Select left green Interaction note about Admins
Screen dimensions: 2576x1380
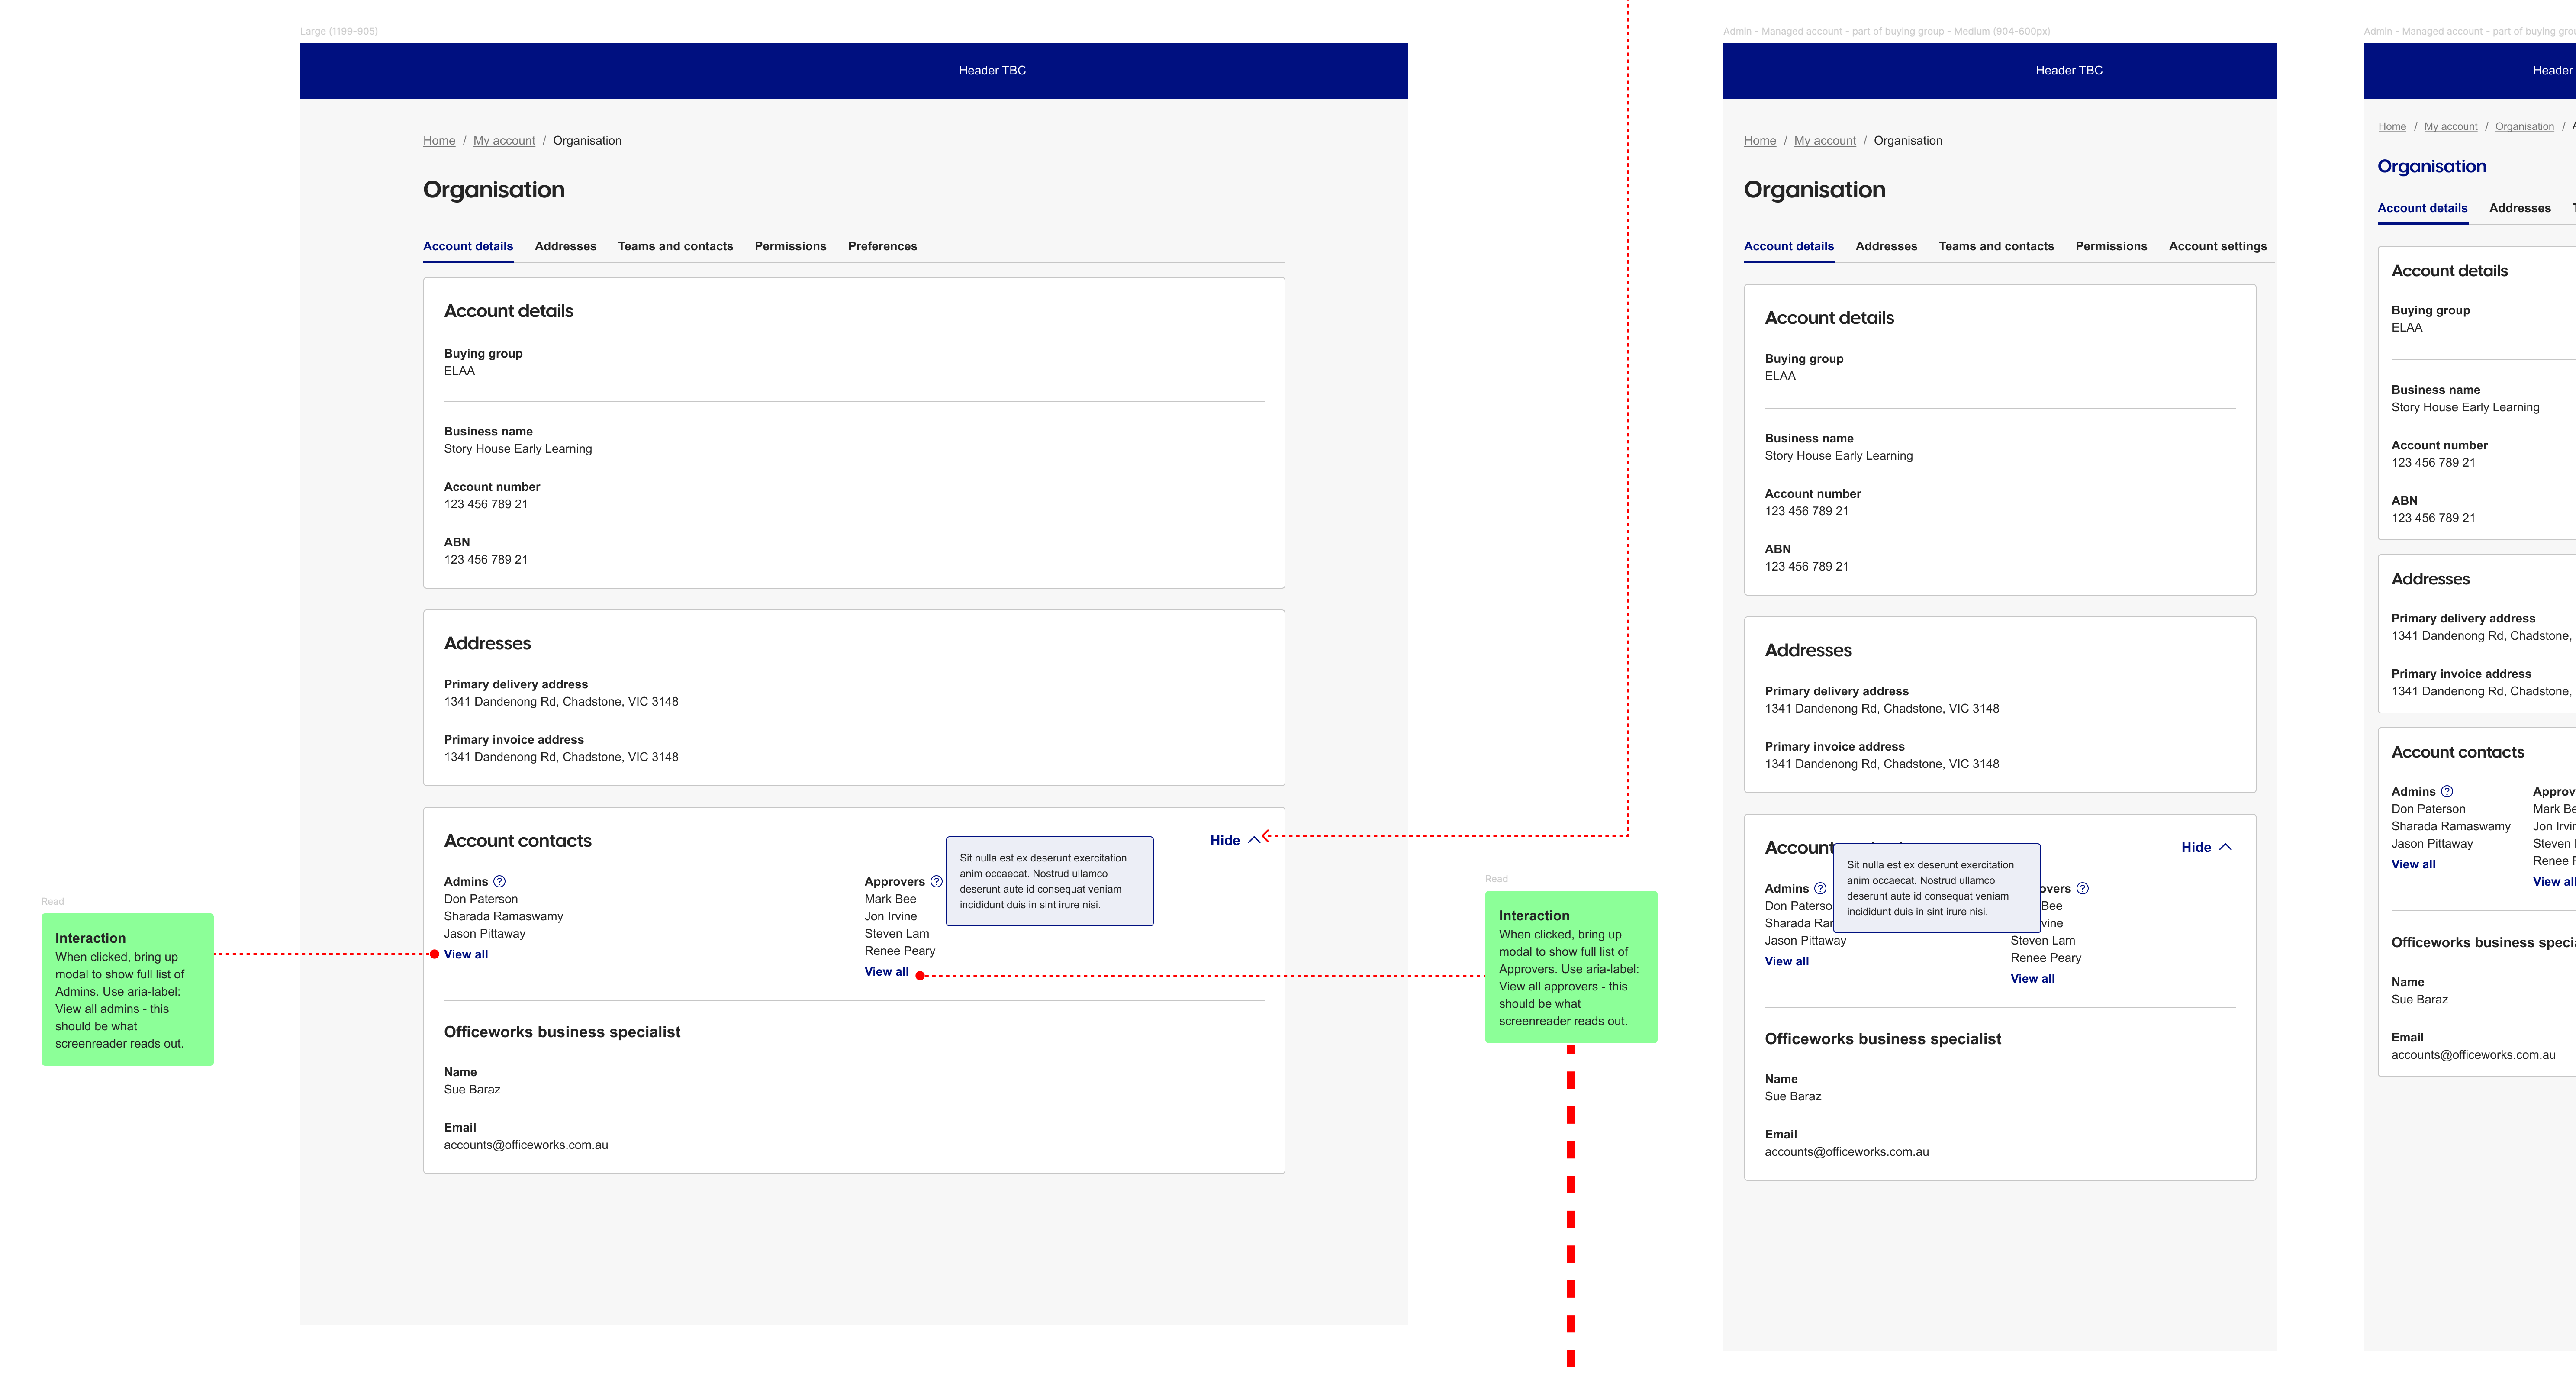(x=127, y=989)
